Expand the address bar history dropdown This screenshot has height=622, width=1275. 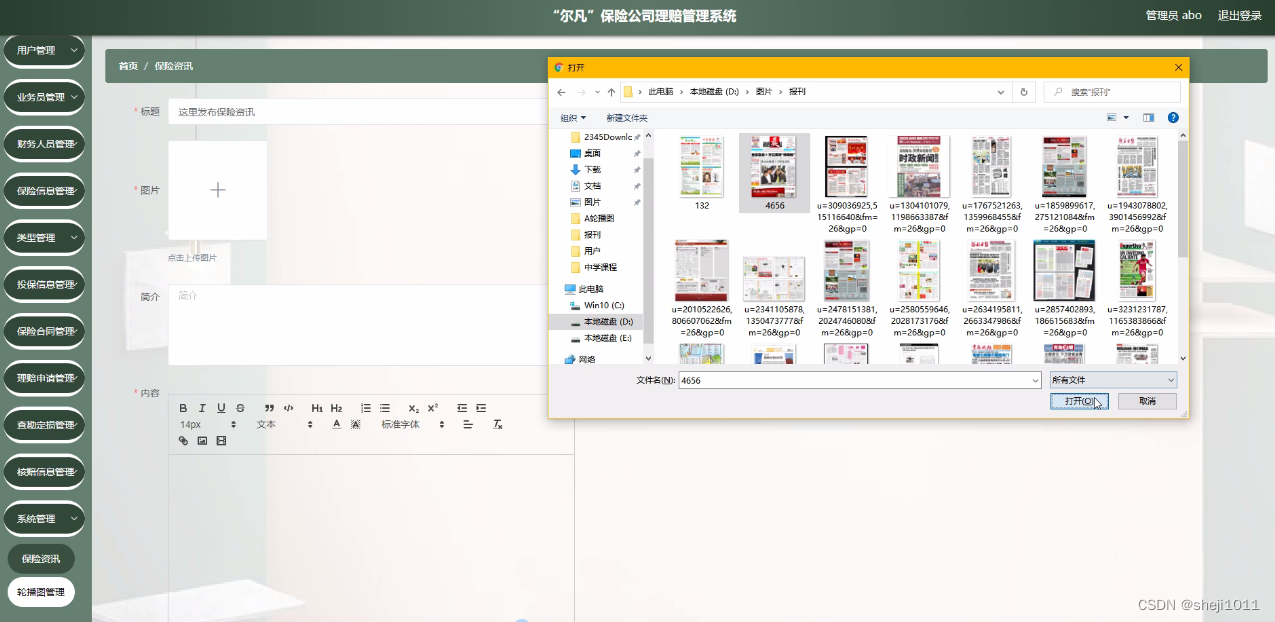pos(1002,92)
